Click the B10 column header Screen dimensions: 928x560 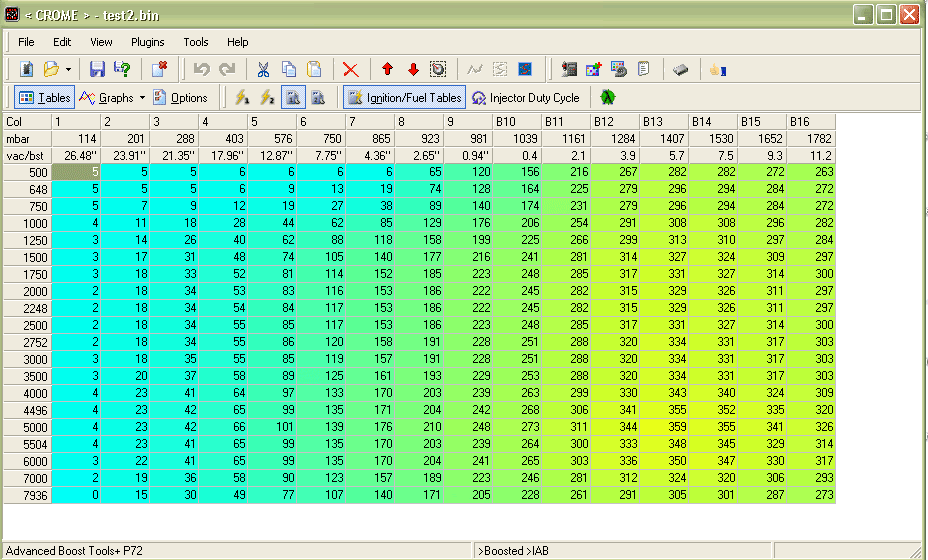tap(516, 121)
